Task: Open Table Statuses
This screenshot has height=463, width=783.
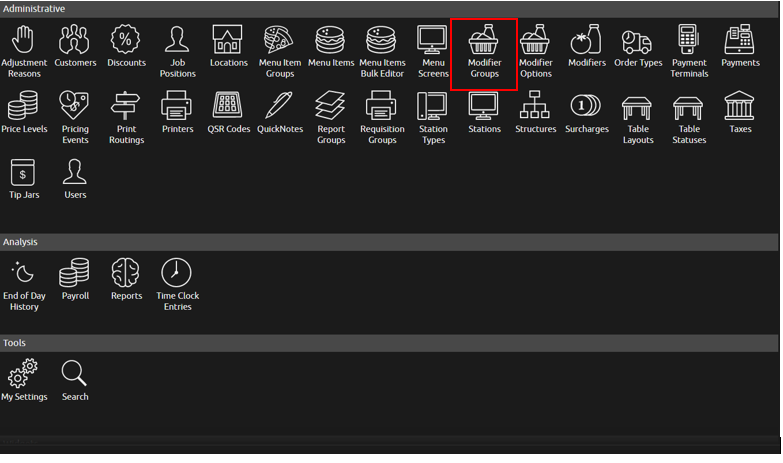Action: tap(689, 118)
